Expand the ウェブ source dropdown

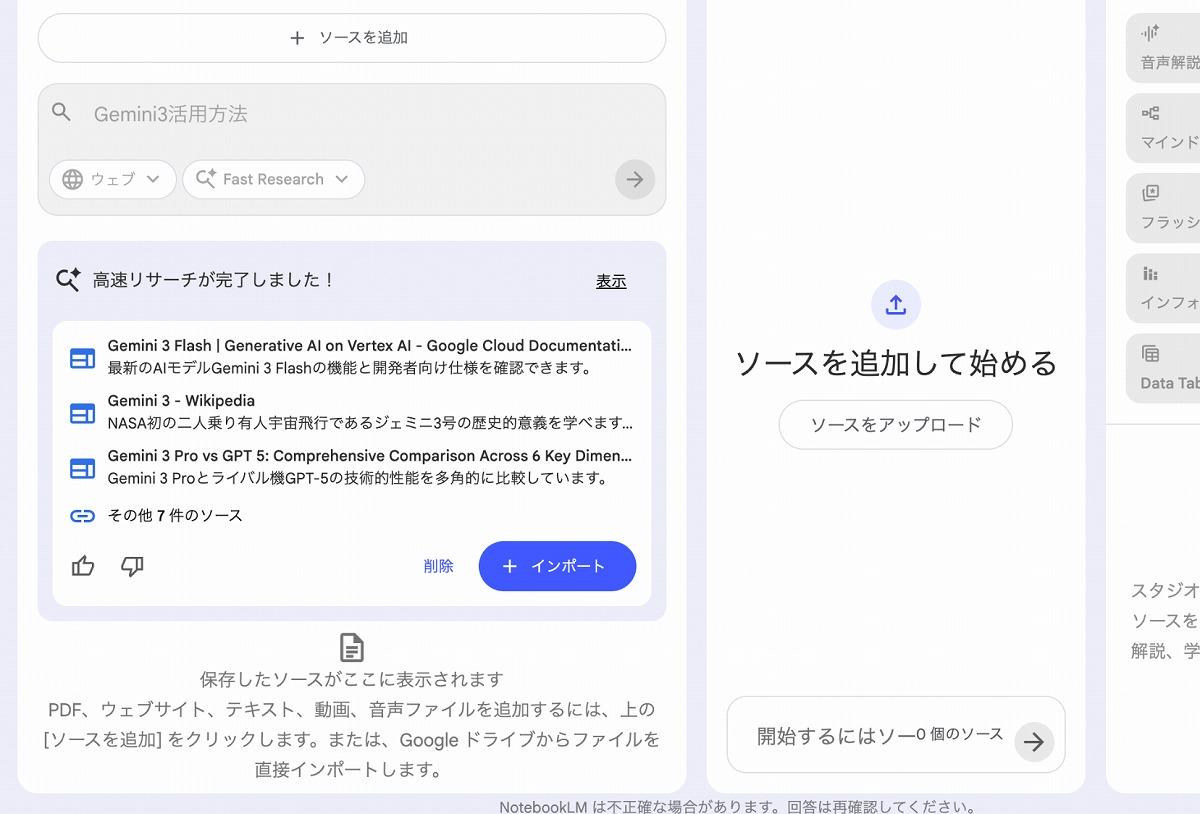point(112,180)
